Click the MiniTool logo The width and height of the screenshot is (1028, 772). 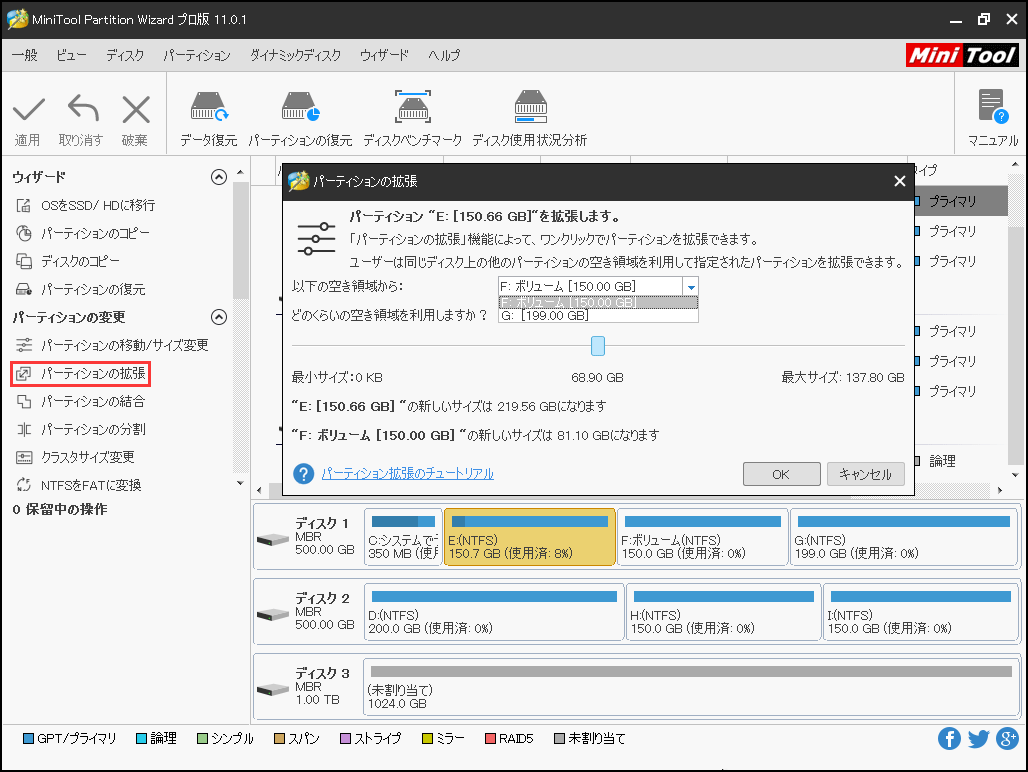click(x=962, y=55)
